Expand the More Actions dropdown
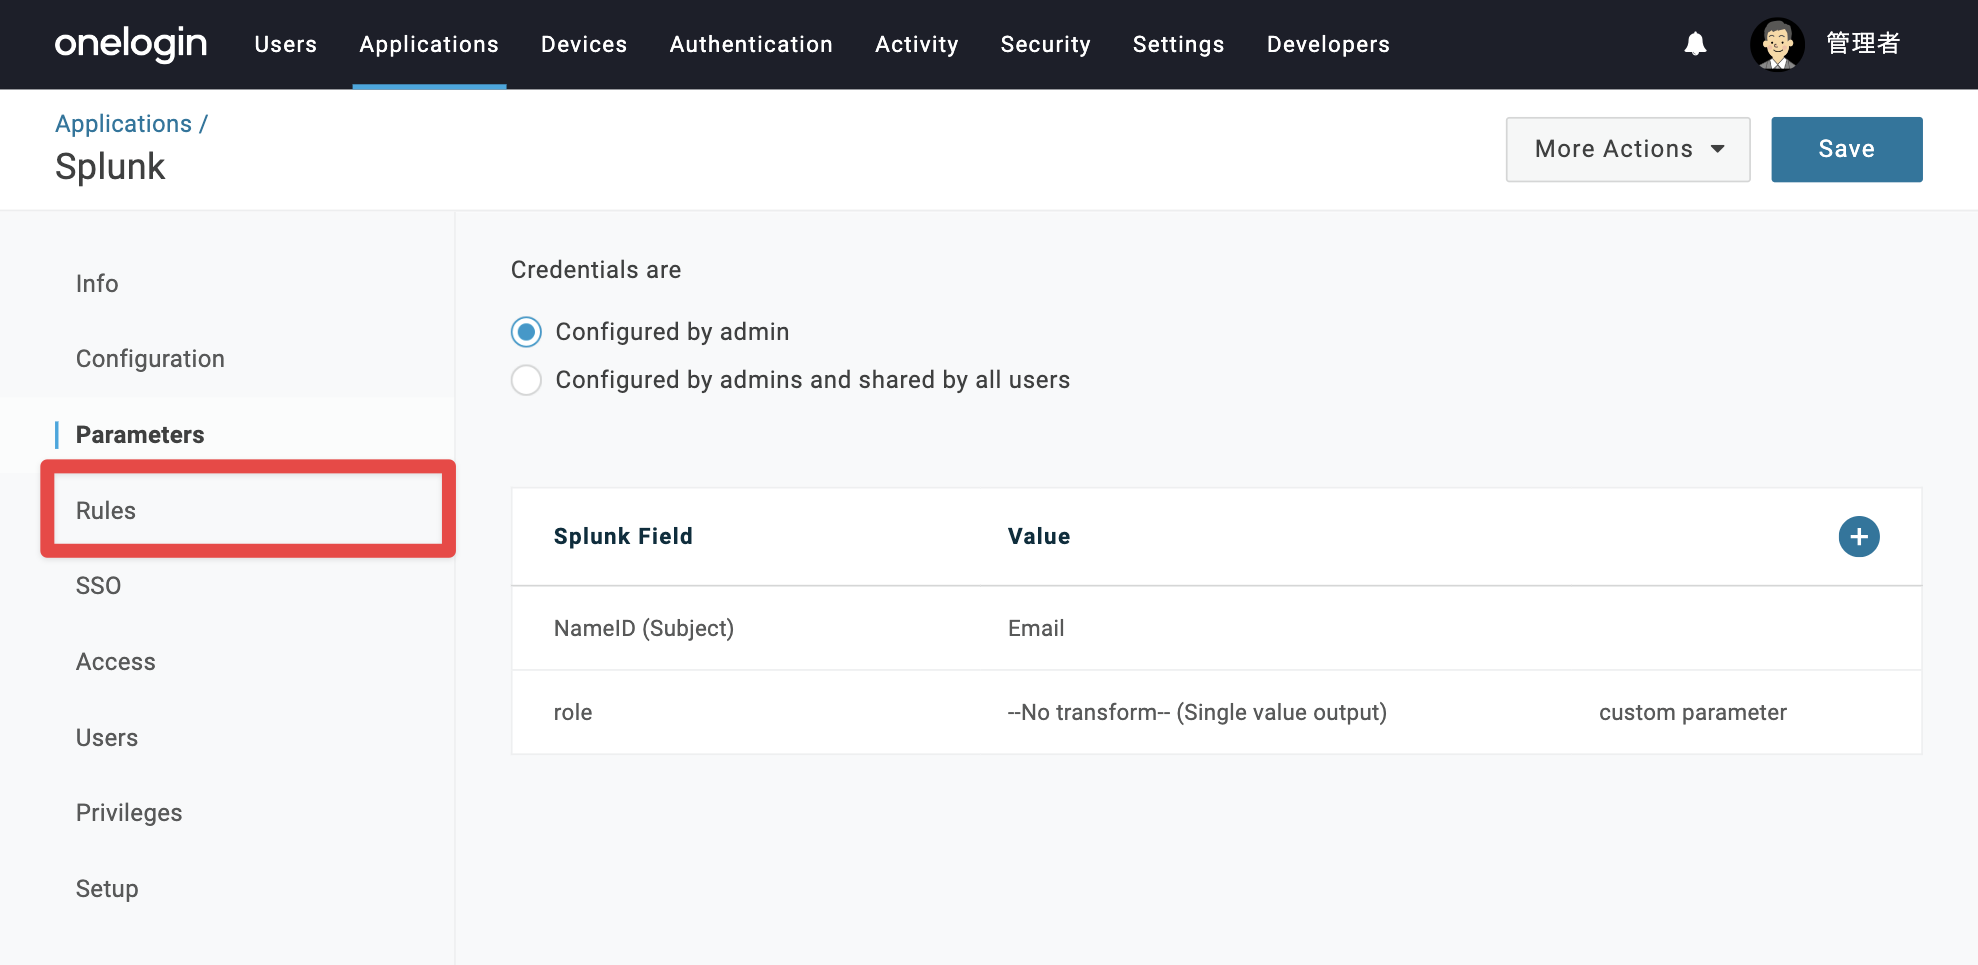This screenshot has width=1978, height=965. pos(1628,149)
